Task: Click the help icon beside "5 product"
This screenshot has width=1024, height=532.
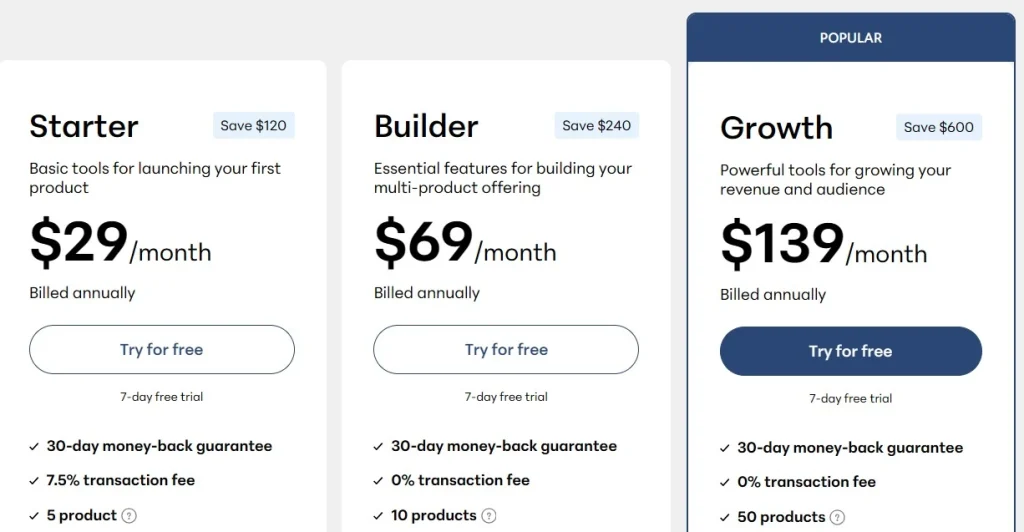Action: (129, 516)
